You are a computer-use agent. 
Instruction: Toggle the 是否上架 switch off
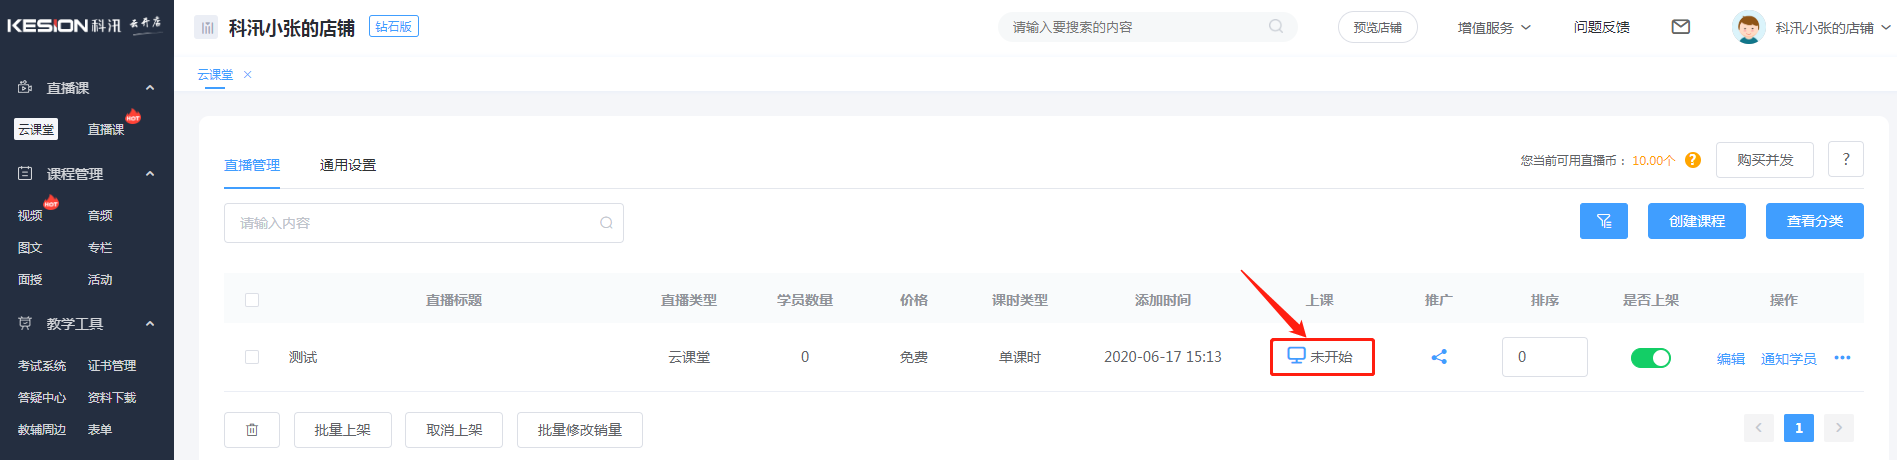(1651, 358)
